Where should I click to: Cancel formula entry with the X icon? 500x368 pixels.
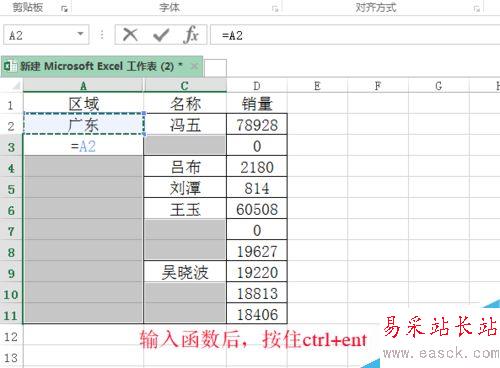pyautogui.click(x=130, y=35)
